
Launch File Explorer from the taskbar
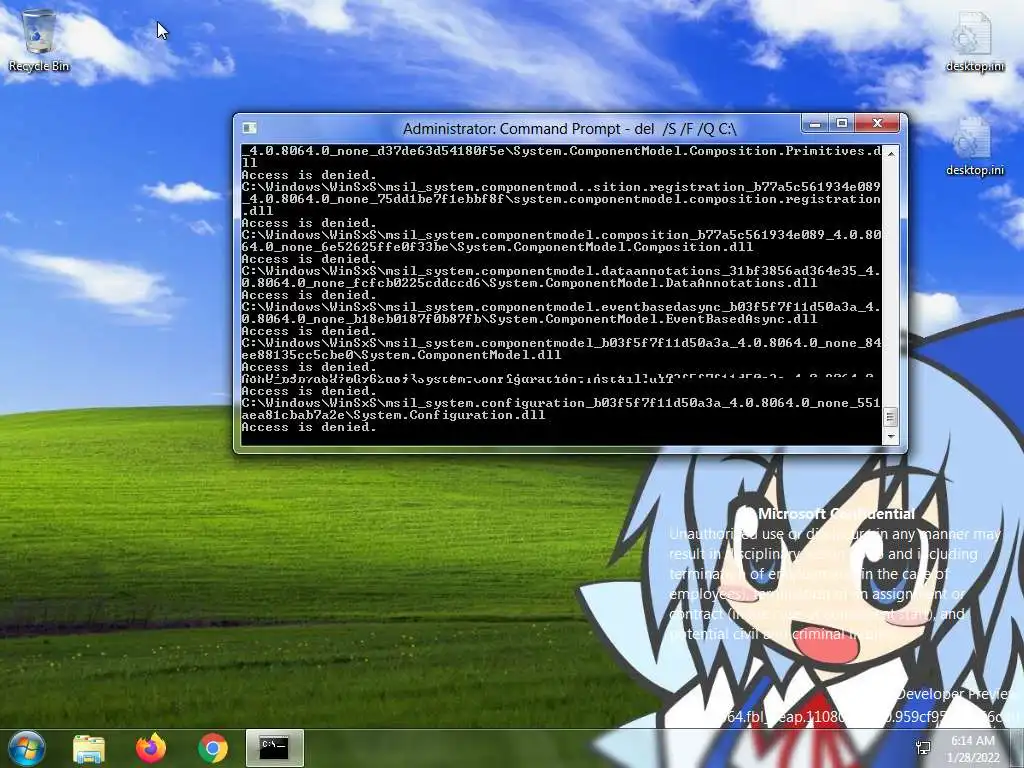89,748
